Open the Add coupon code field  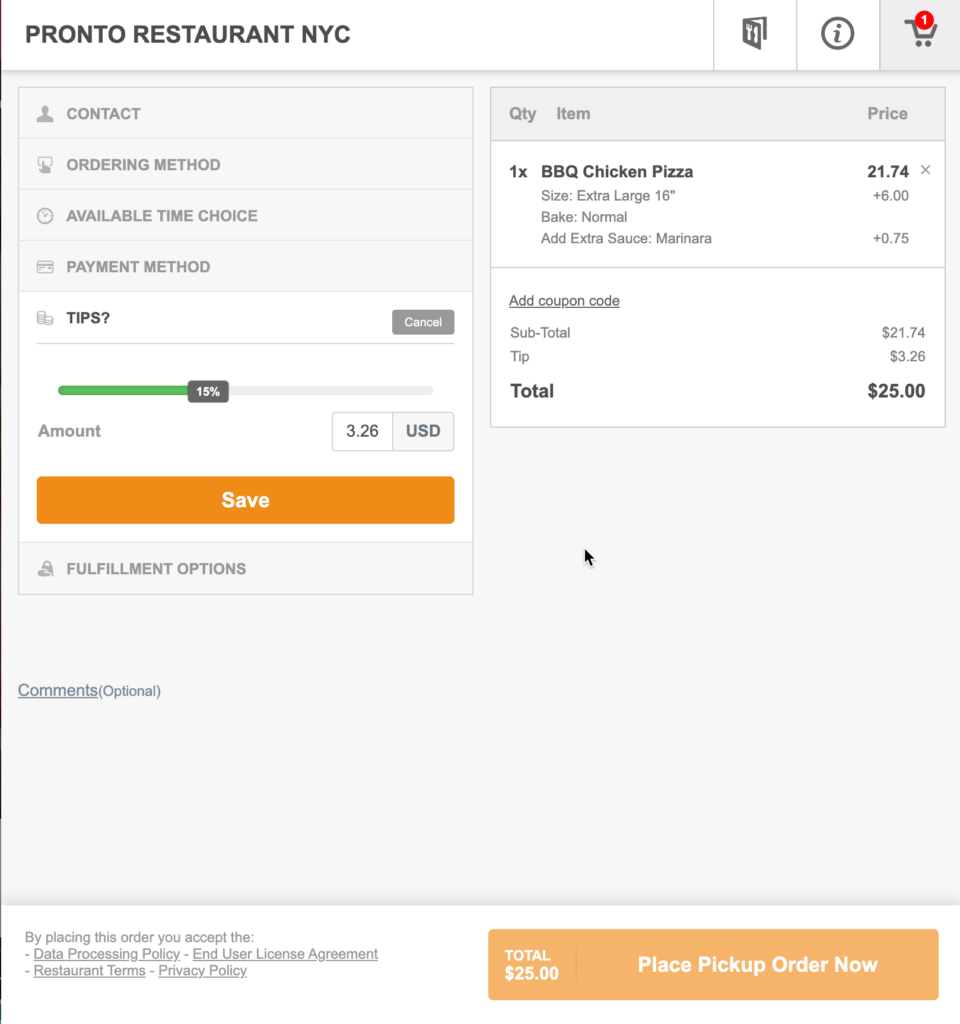tap(564, 300)
